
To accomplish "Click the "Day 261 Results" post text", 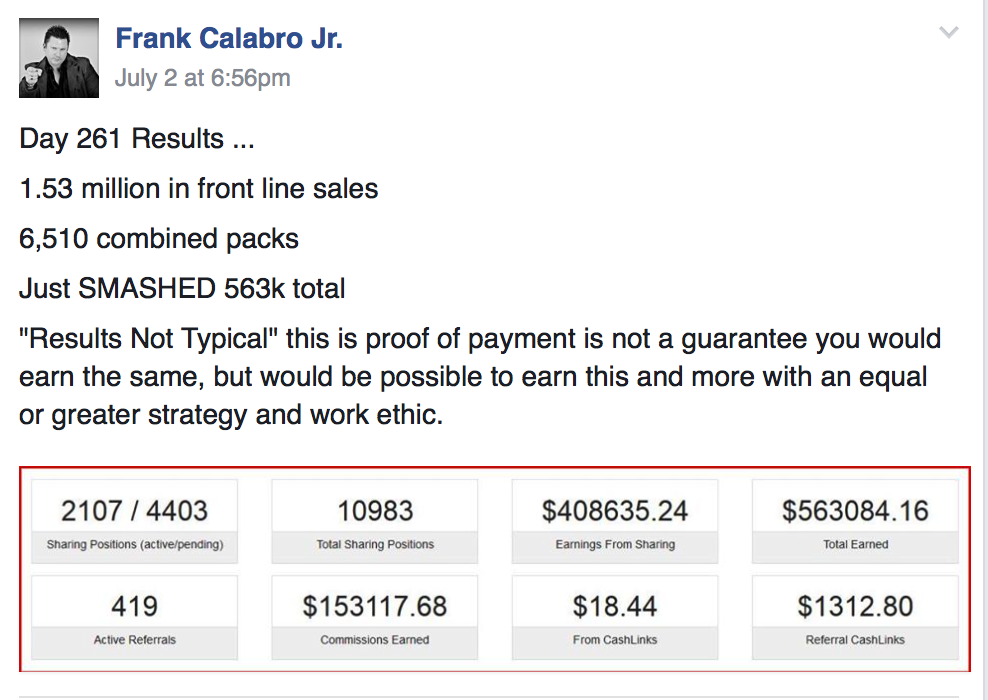I will (x=137, y=139).
